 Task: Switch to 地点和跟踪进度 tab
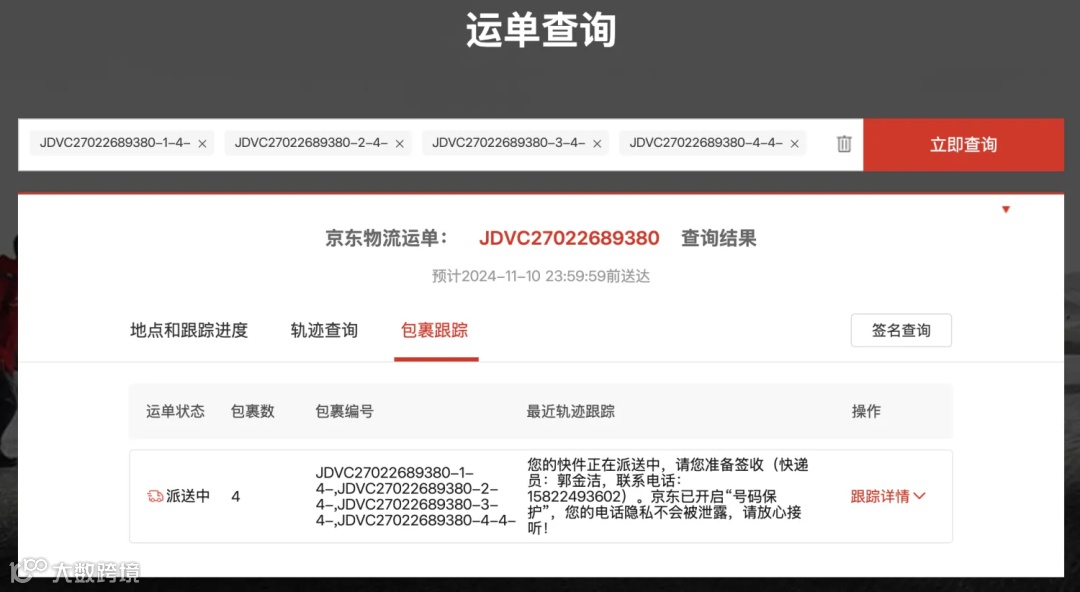(x=189, y=331)
